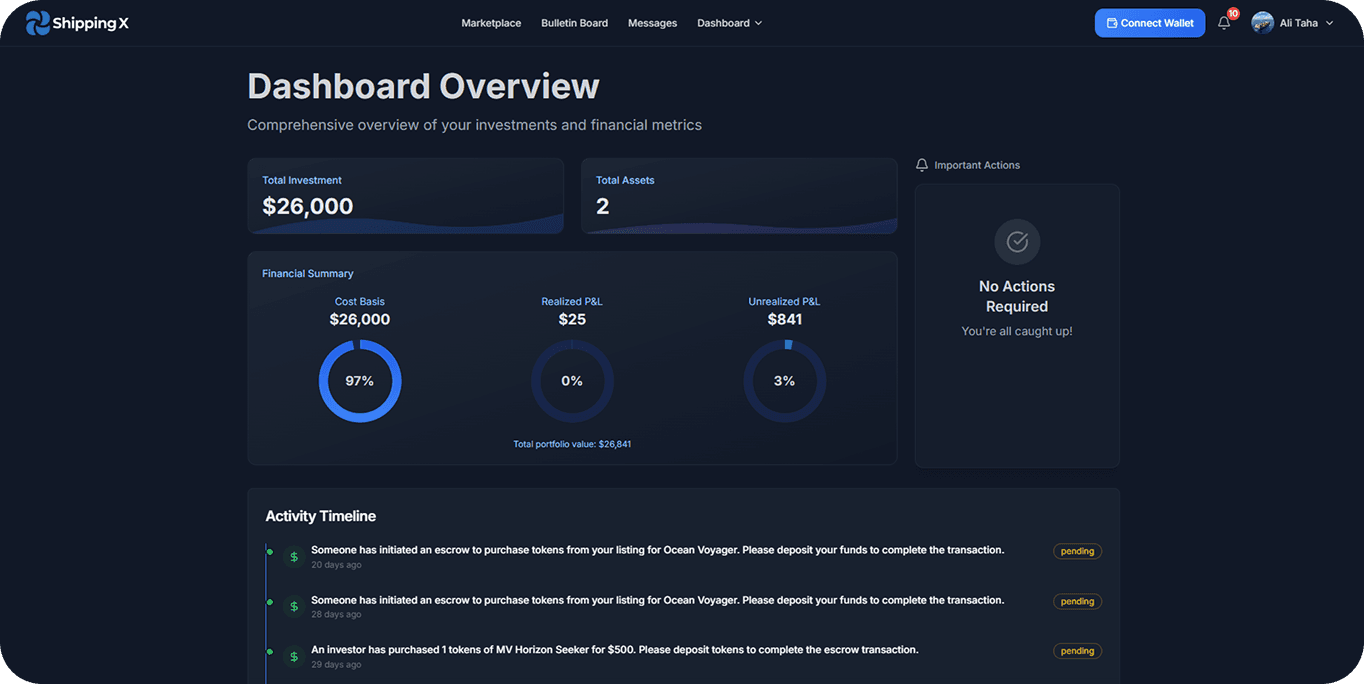Image resolution: width=1364 pixels, height=684 pixels.
Task: Click the 28 days ago timestamp
Action: coord(336,615)
